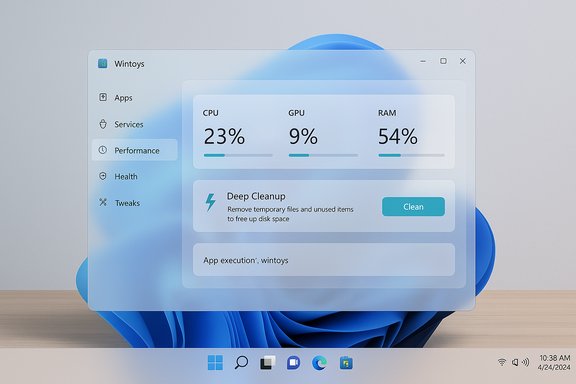Click the 'App execution, wintoys' card
The height and width of the screenshot is (384, 576).
click(x=324, y=259)
